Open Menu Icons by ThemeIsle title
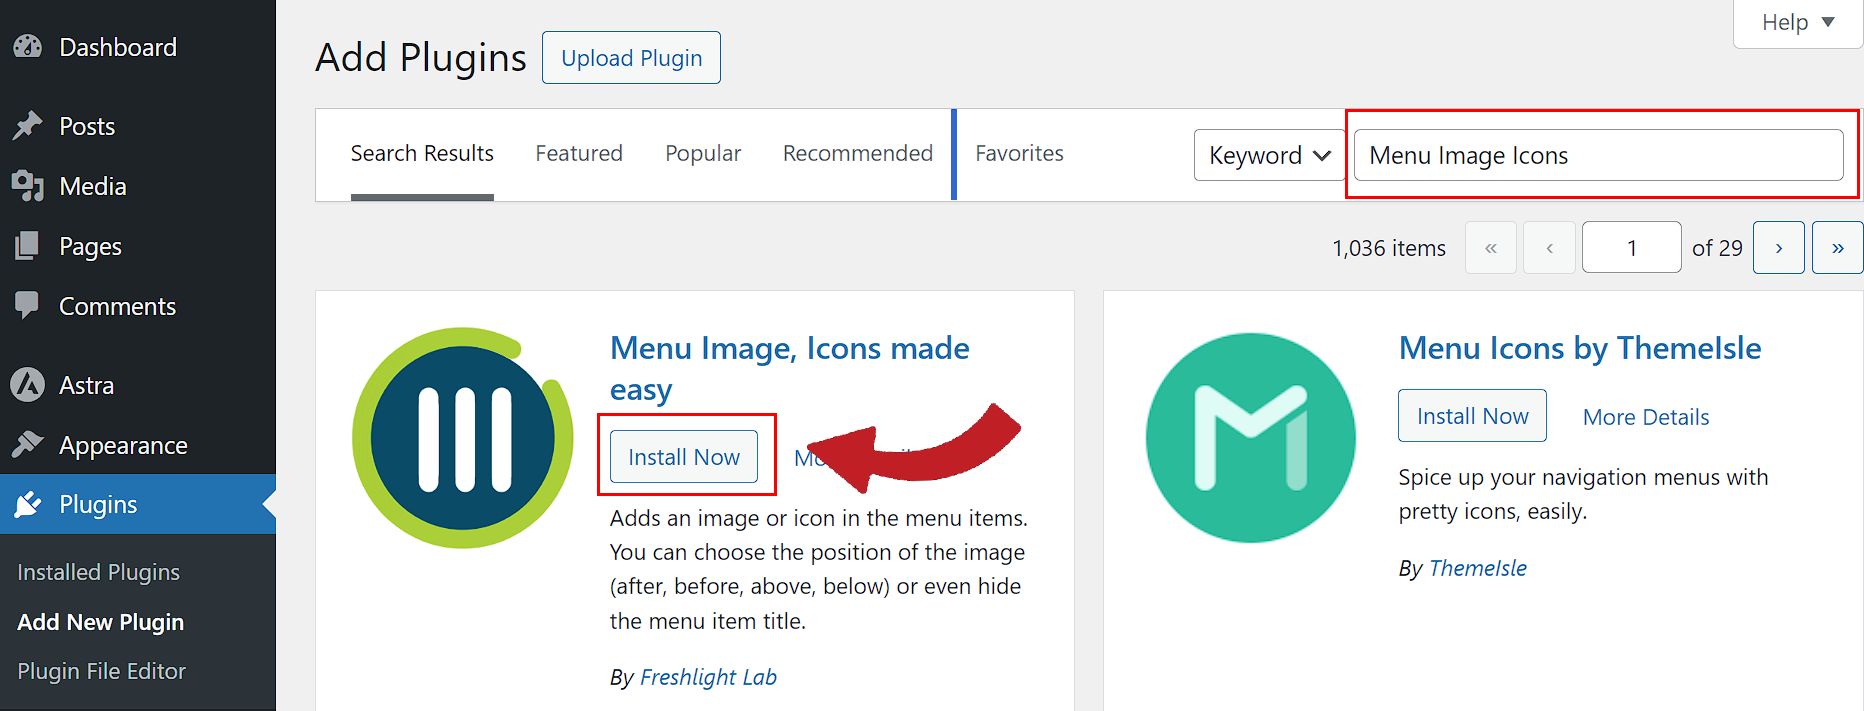This screenshot has height=711, width=1864. click(1580, 348)
